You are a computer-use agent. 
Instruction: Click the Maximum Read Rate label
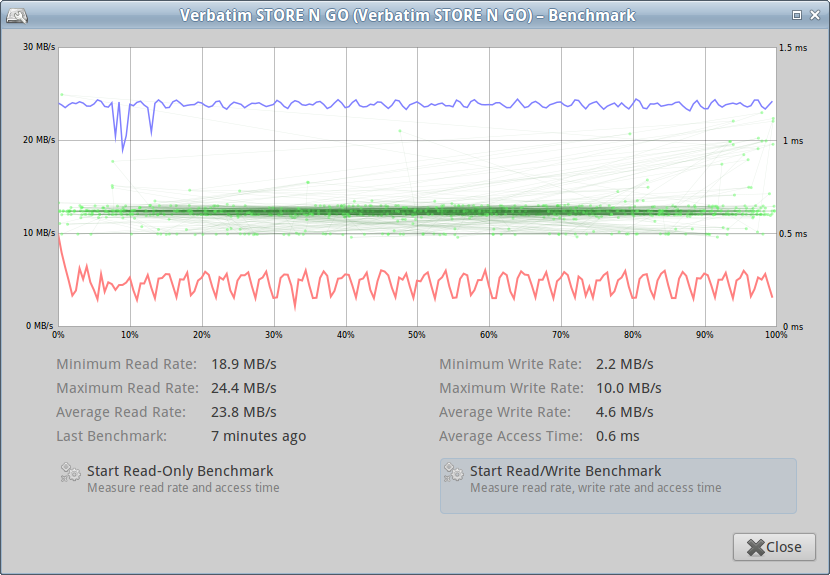point(128,388)
